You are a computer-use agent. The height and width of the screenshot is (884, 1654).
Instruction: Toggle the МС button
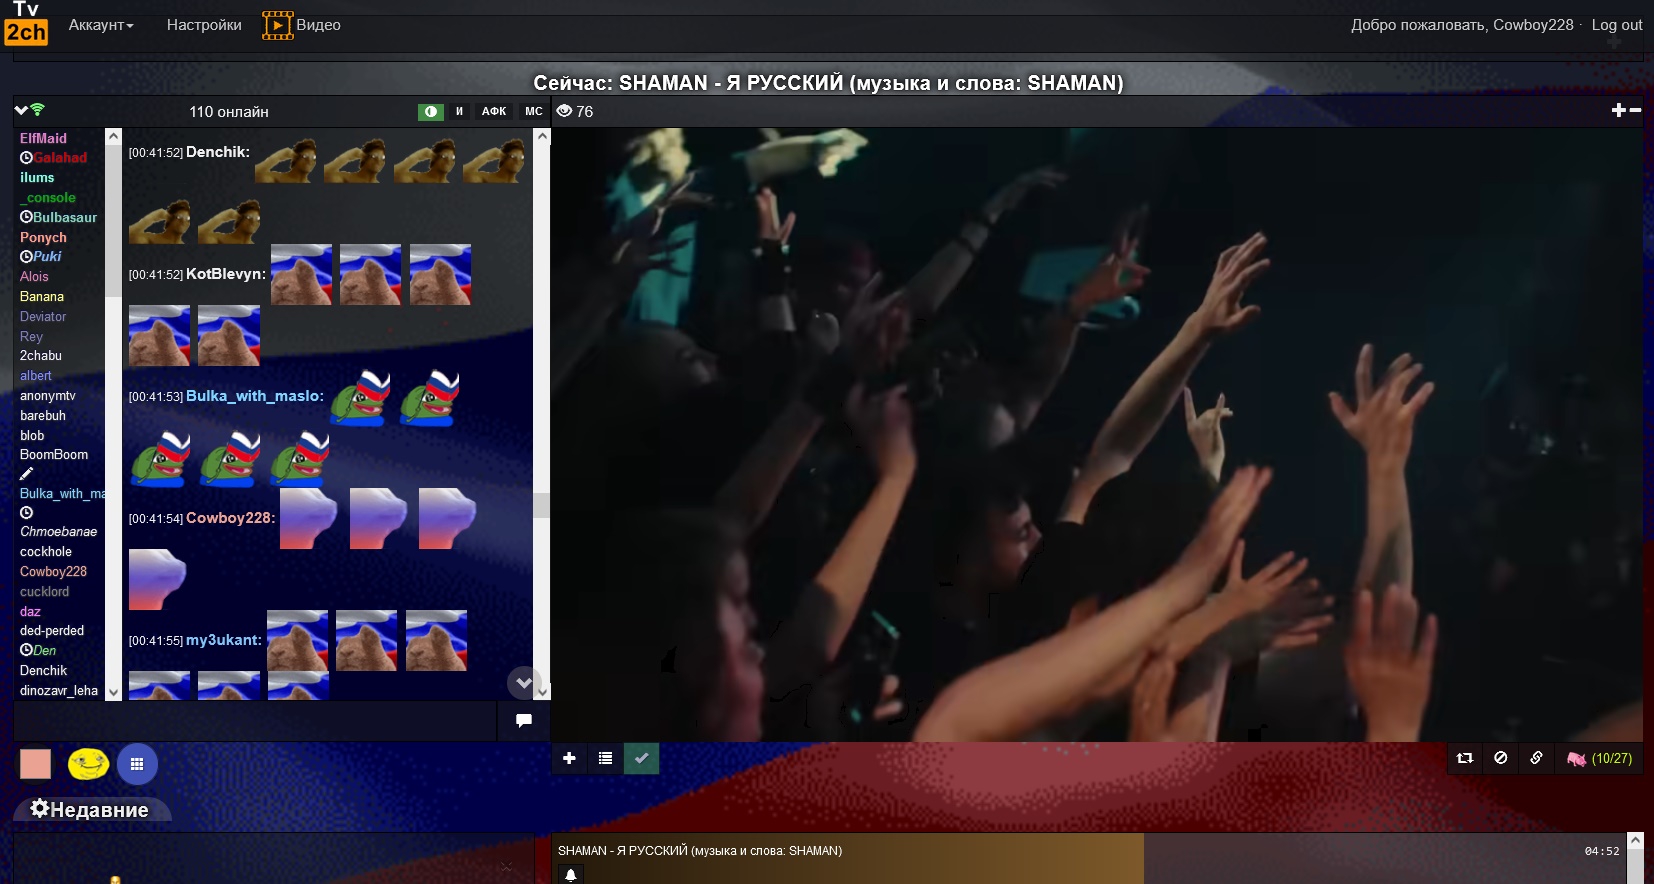pos(534,111)
